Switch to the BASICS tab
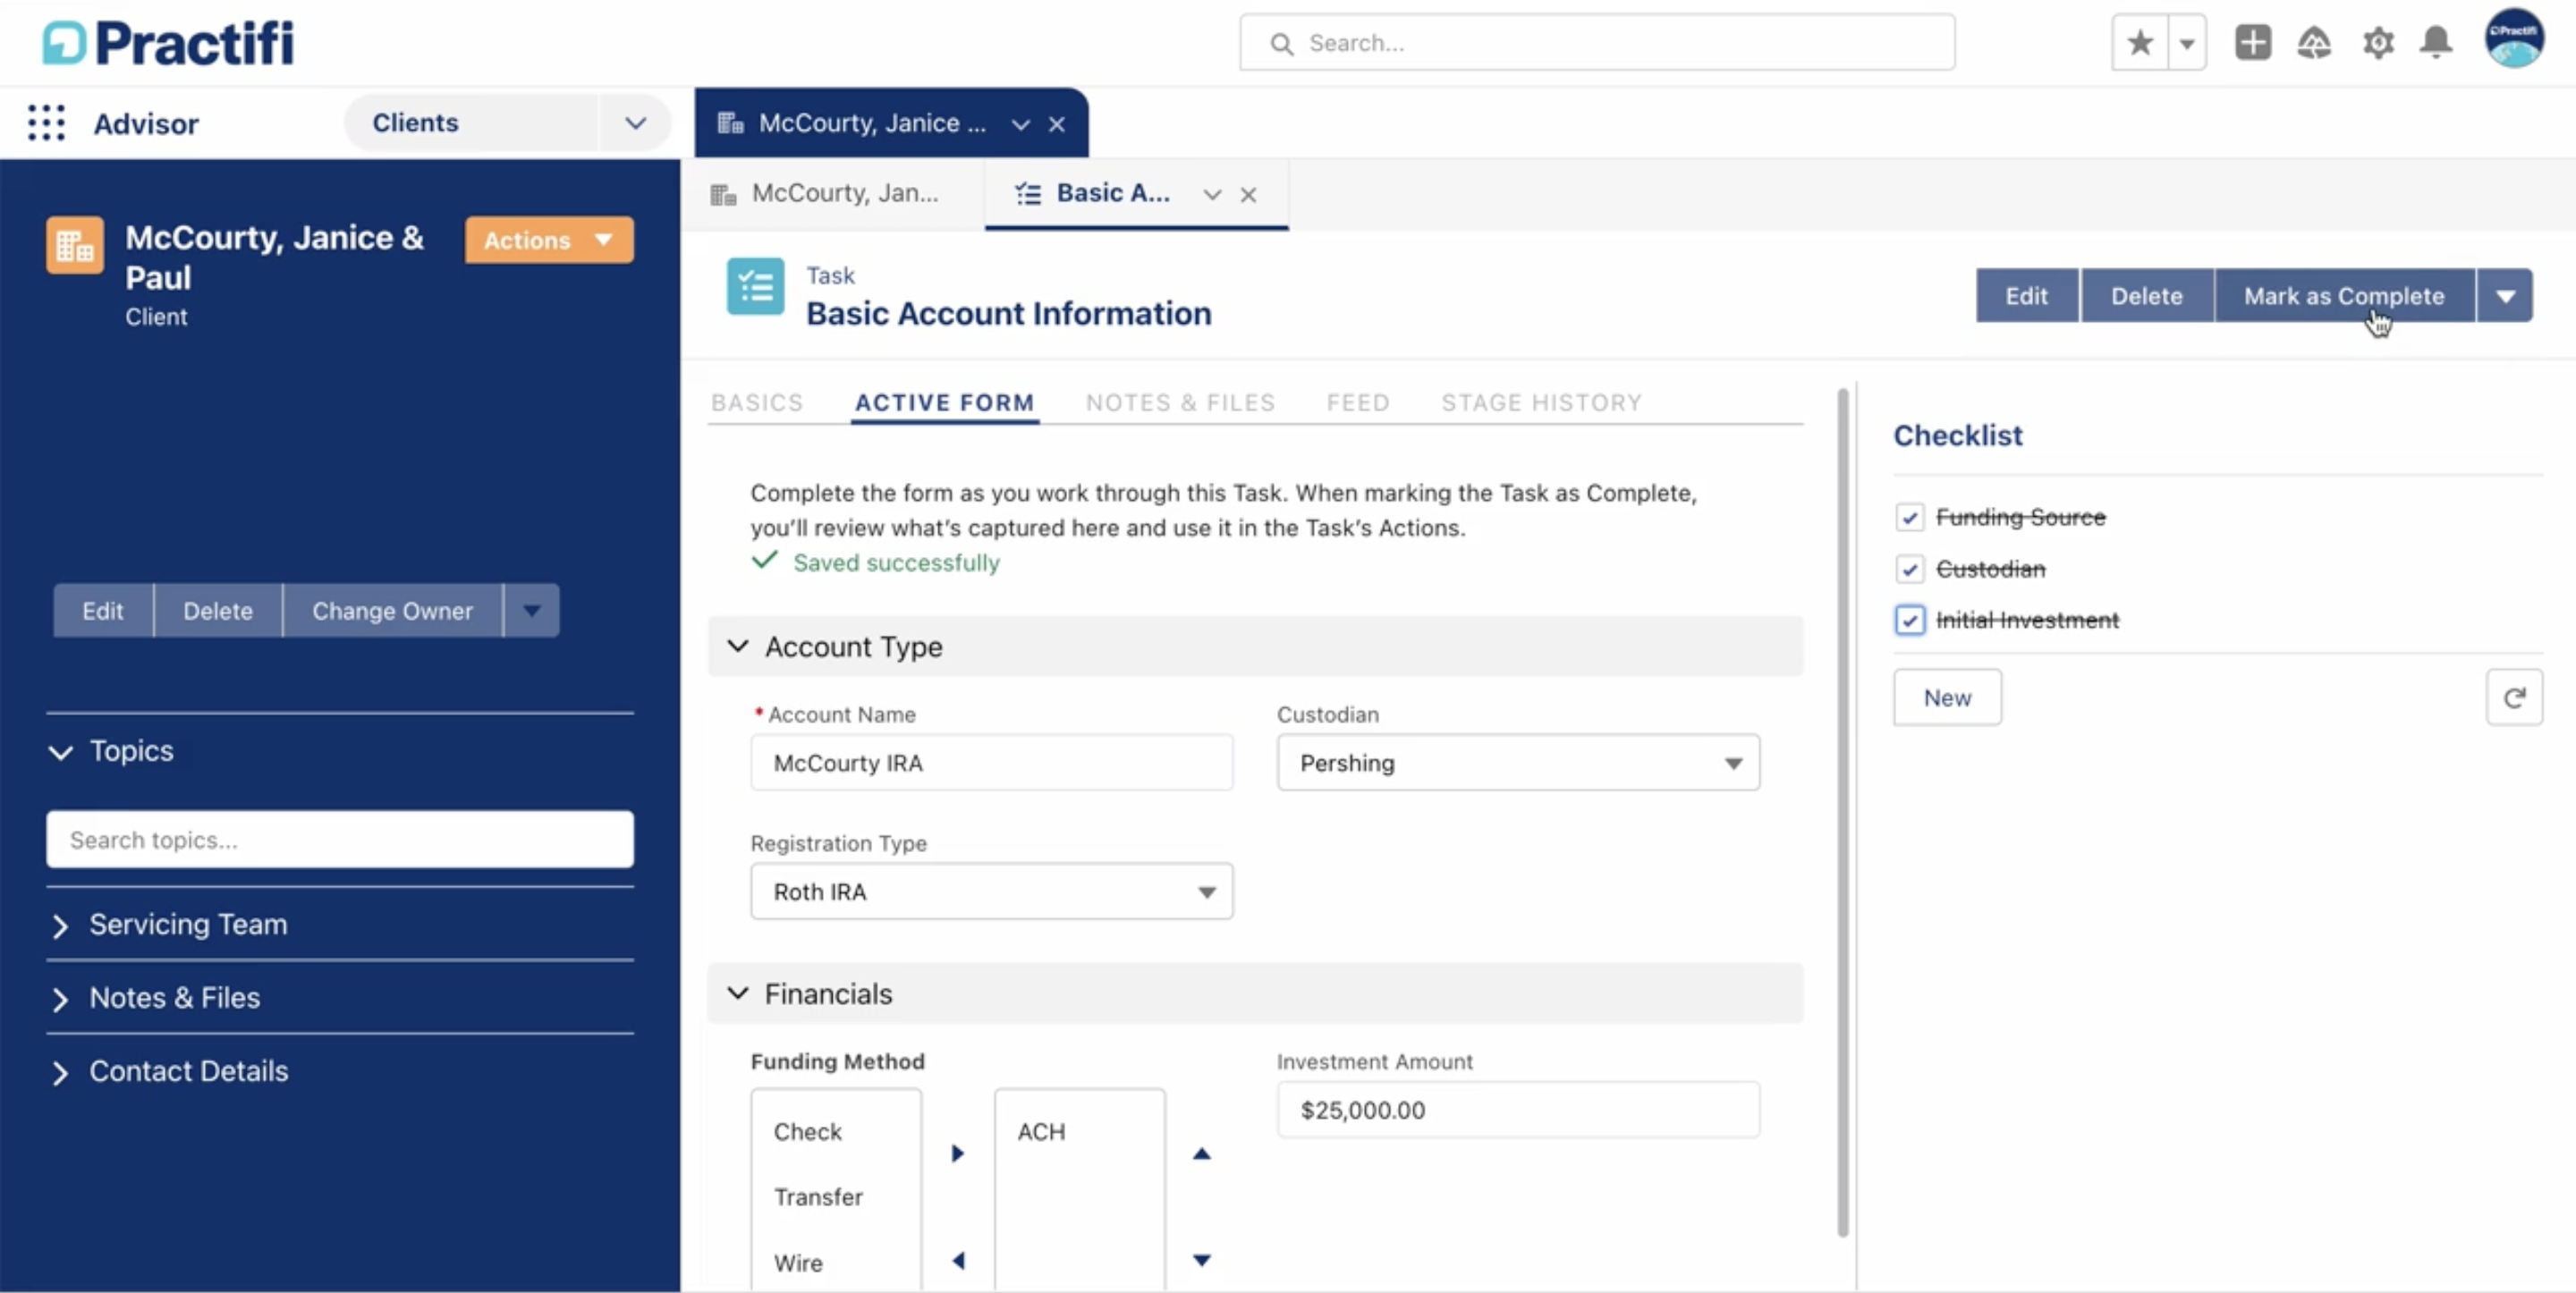The image size is (2576, 1293). pos(757,403)
